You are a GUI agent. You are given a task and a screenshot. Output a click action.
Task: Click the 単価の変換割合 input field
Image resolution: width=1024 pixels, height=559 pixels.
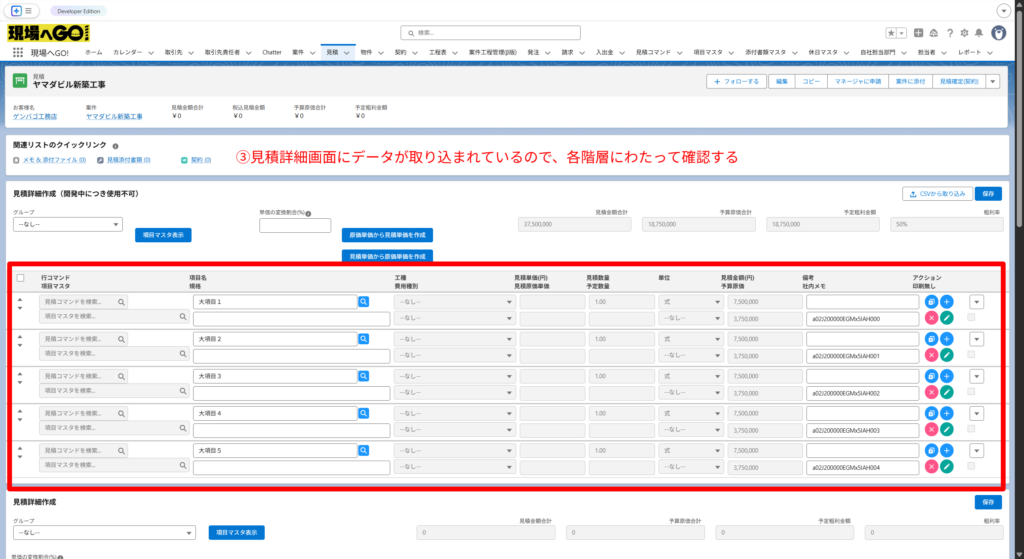tap(294, 226)
